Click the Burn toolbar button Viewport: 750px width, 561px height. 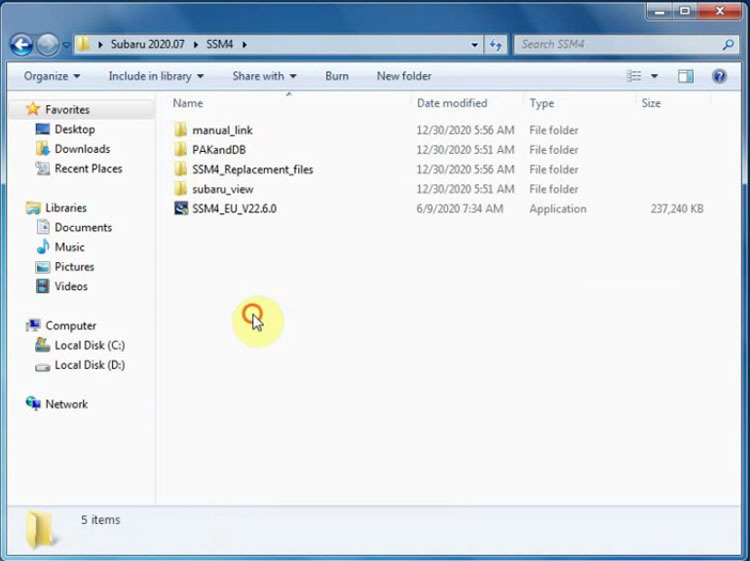pyautogui.click(x=337, y=76)
